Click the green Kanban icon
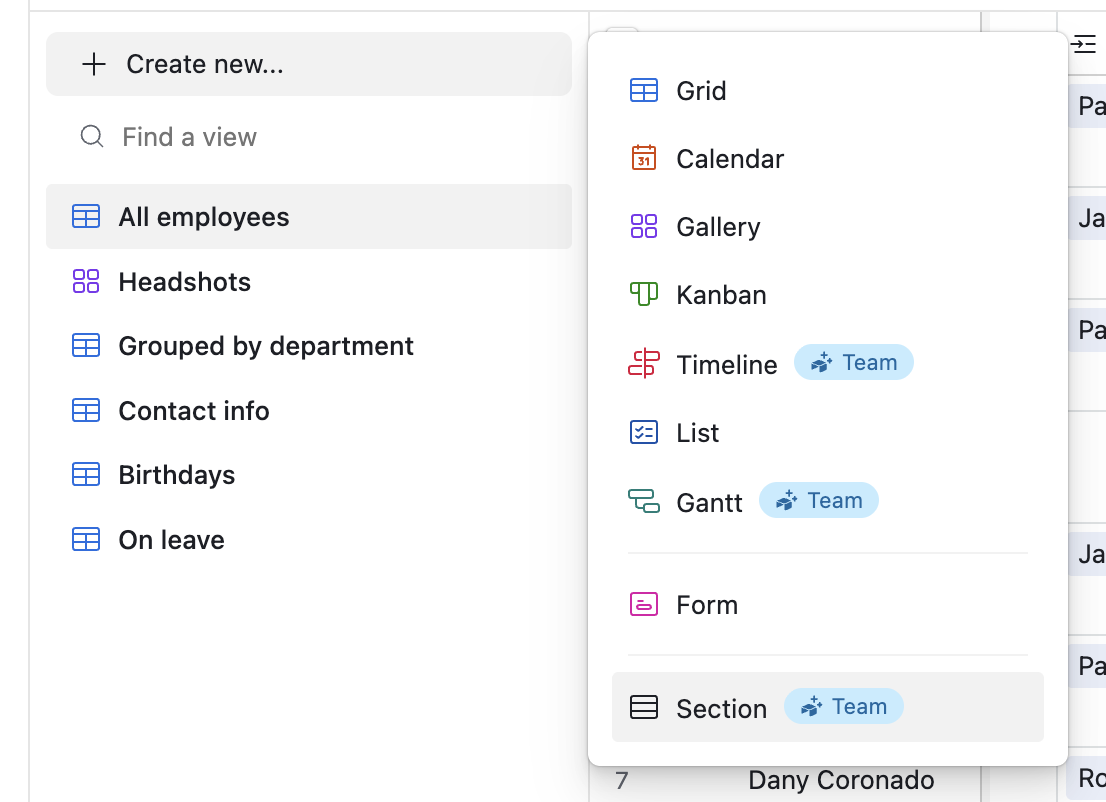 [643, 294]
